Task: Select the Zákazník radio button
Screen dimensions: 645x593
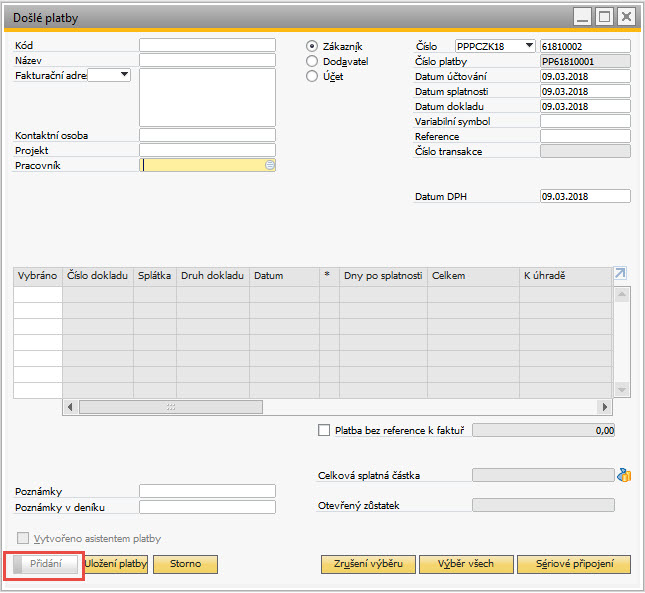Action: point(312,46)
